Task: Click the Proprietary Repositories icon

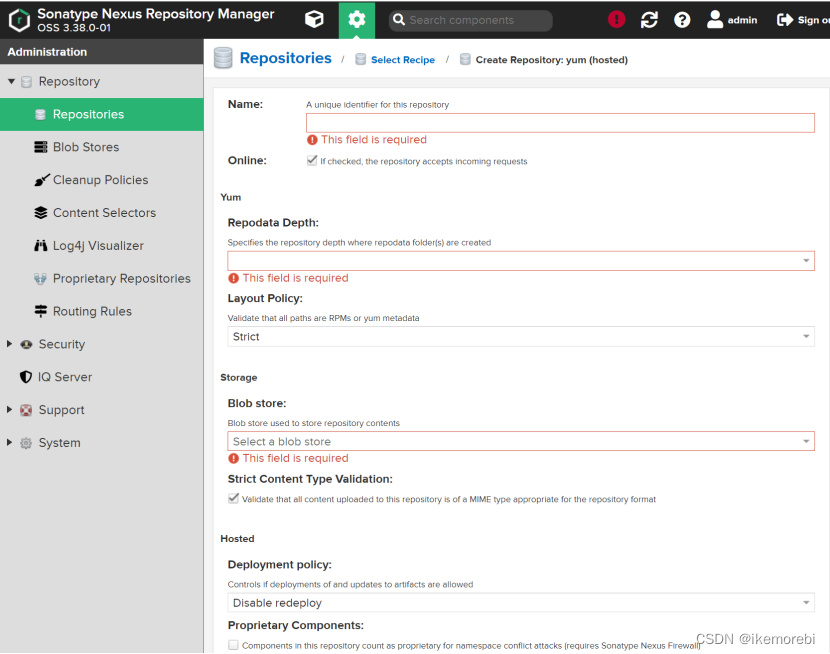Action: point(41,278)
